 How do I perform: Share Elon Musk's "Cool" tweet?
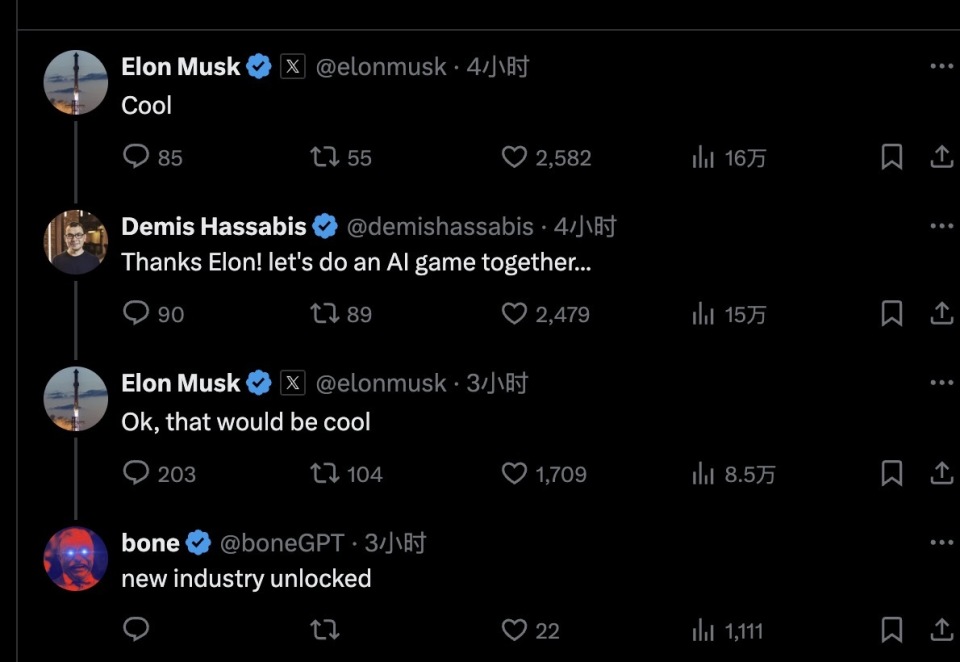click(941, 157)
